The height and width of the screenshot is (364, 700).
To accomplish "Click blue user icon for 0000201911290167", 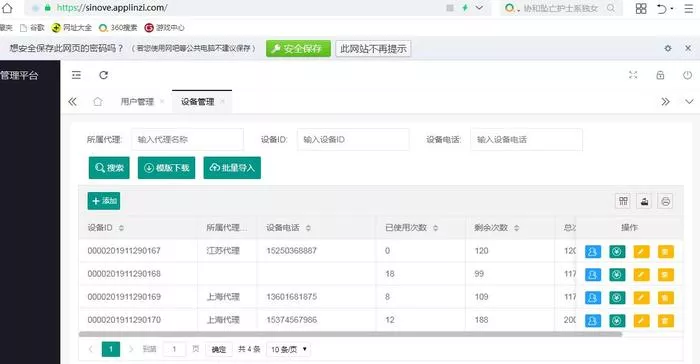I will [593, 252].
